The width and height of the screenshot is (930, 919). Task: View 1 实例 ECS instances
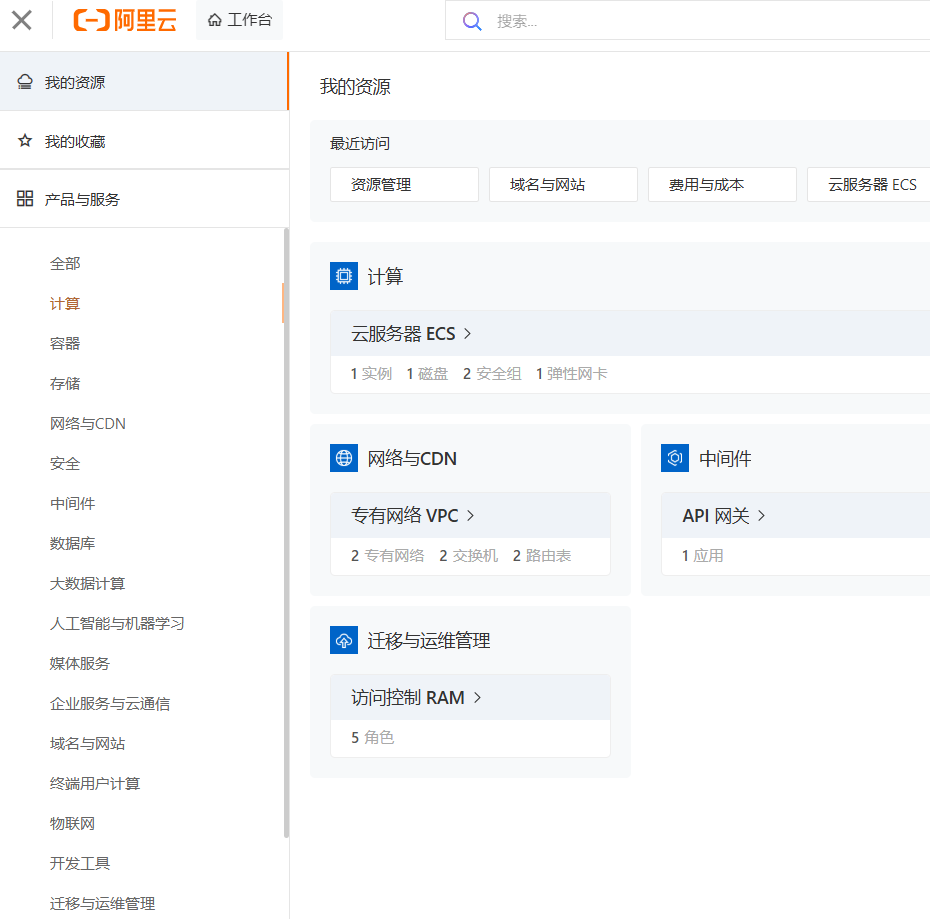click(x=371, y=374)
